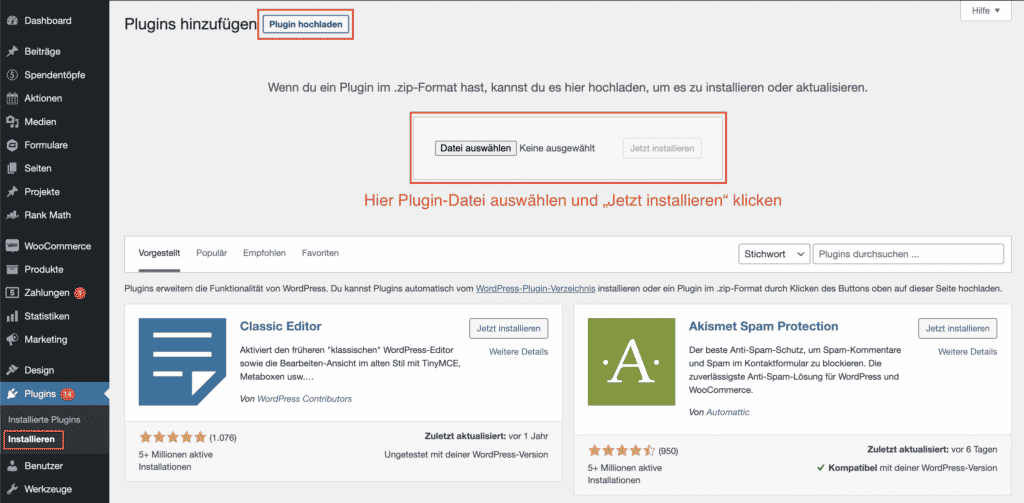The image size is (1024, 503).
Task: Open Weitere Details for Classic Editor
Action: (x=519, y=351)
